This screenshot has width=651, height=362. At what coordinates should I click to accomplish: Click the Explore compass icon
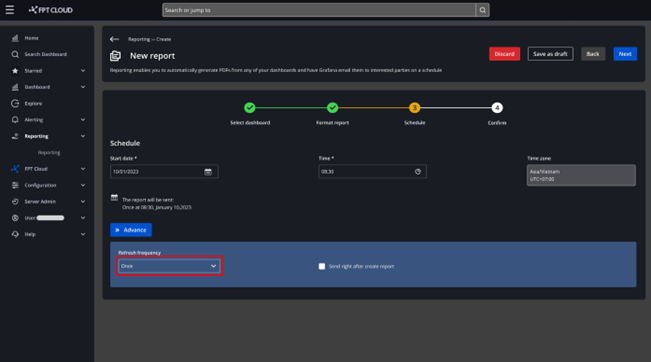click(x=15, y=103)
